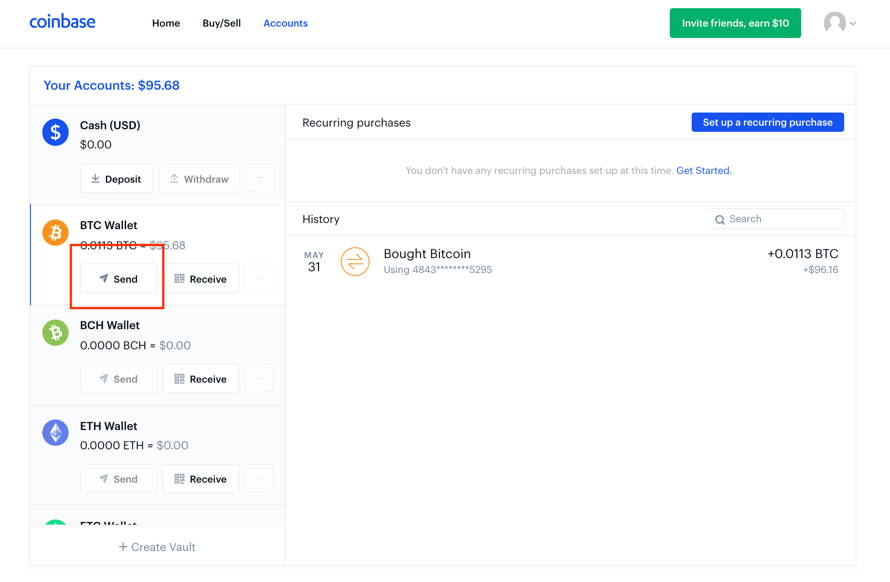Send from the BTC Wallet
890x582 pixels.
point(118,279)
